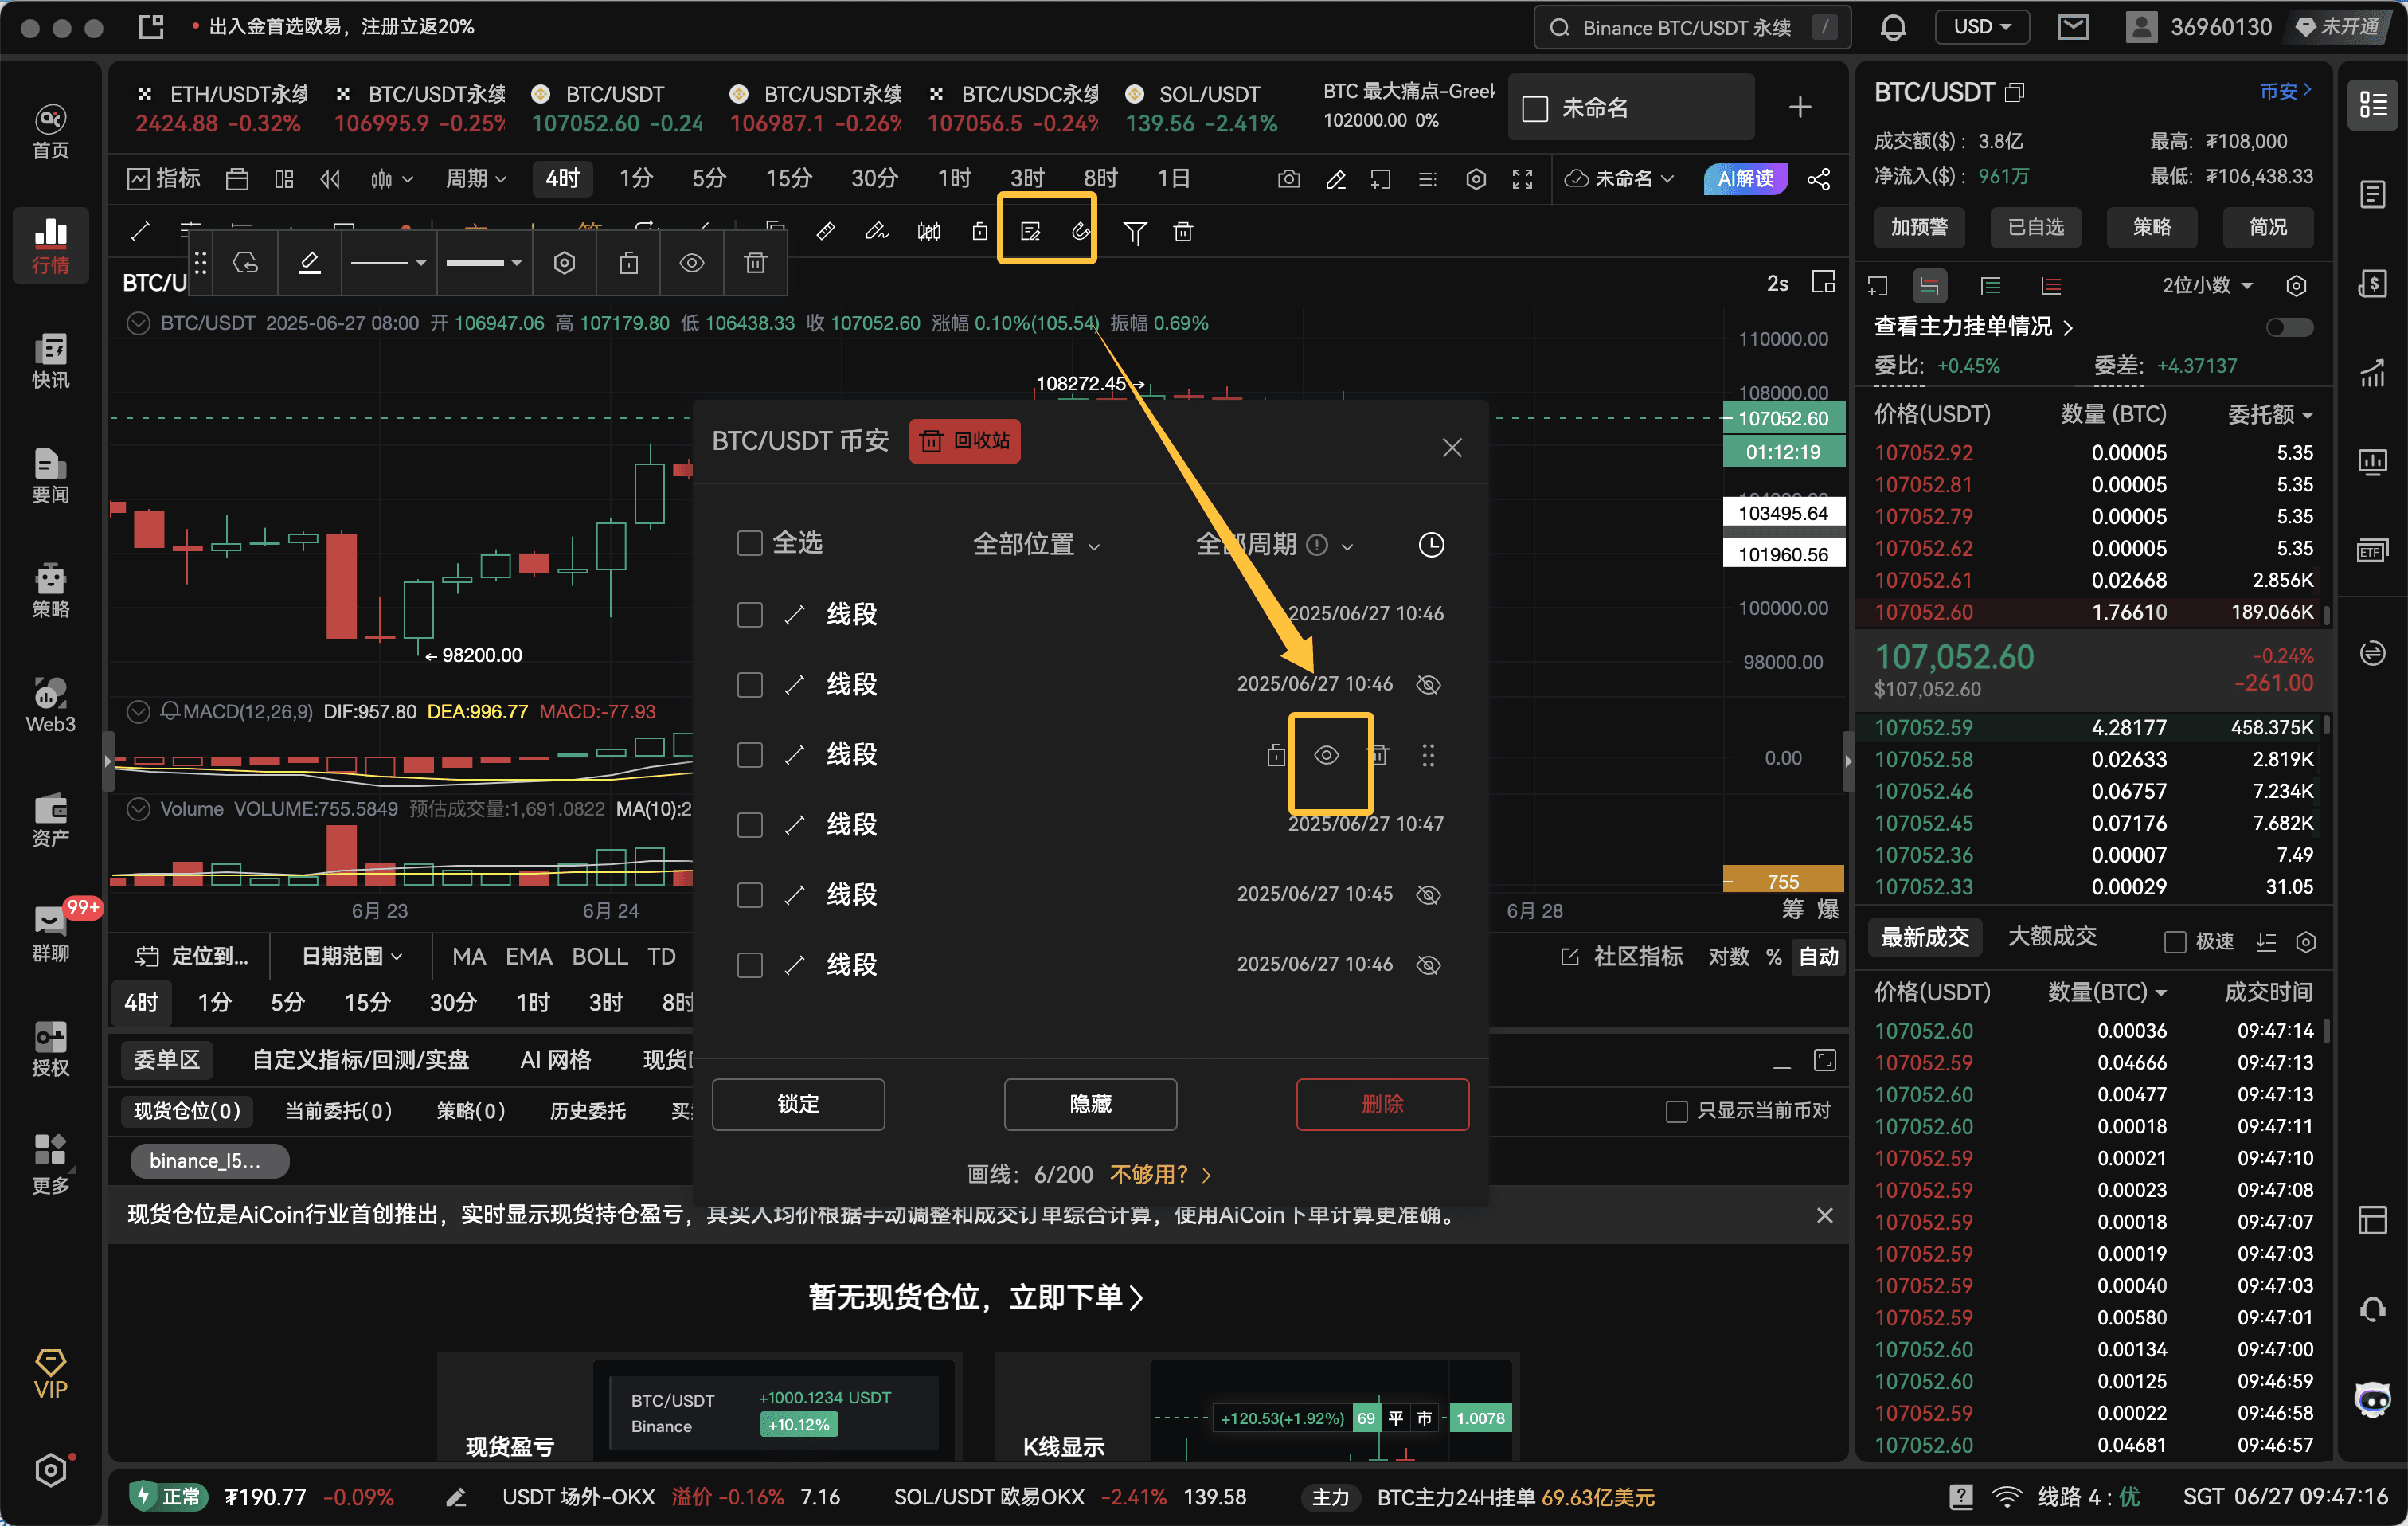Click the 指标 indicators toolbar item
Viewport: 2408px width, 1526px height.
pos(164,179)
